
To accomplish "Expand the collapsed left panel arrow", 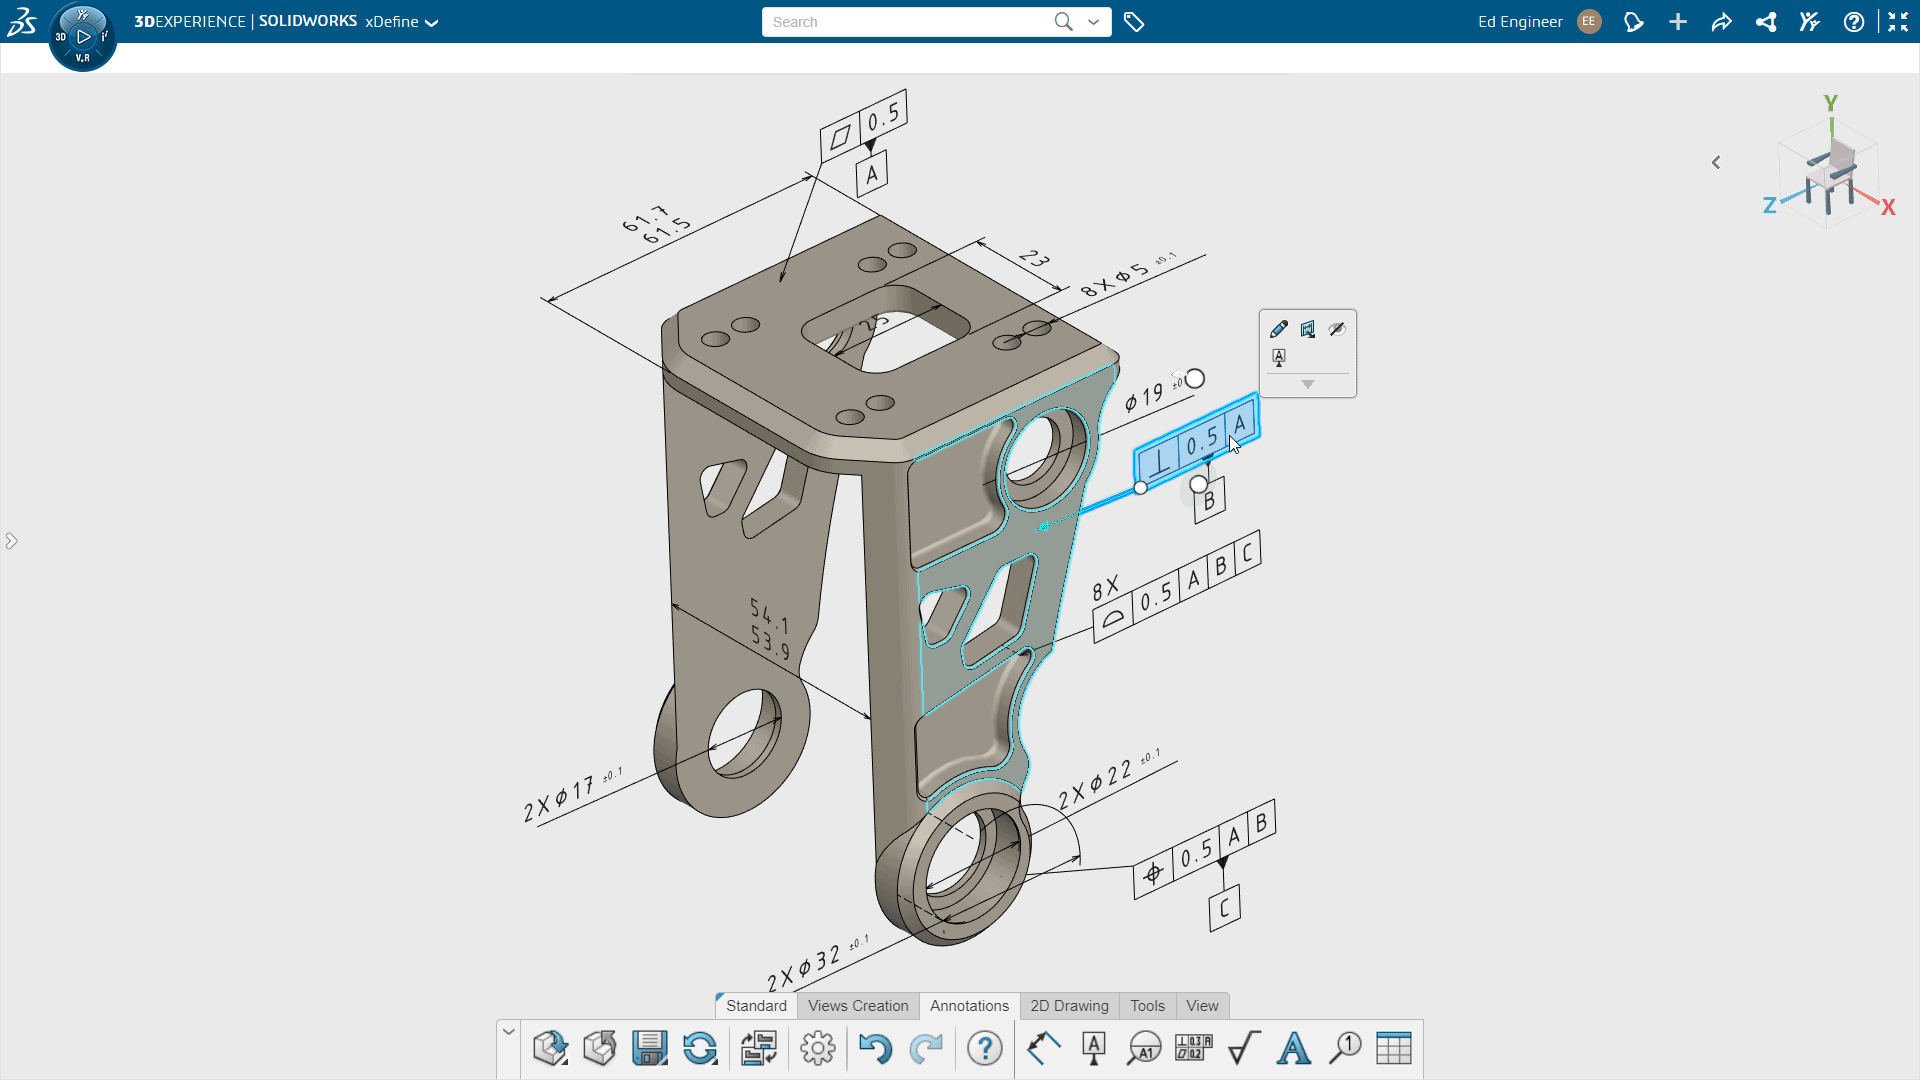I will (x=12, y=541).
